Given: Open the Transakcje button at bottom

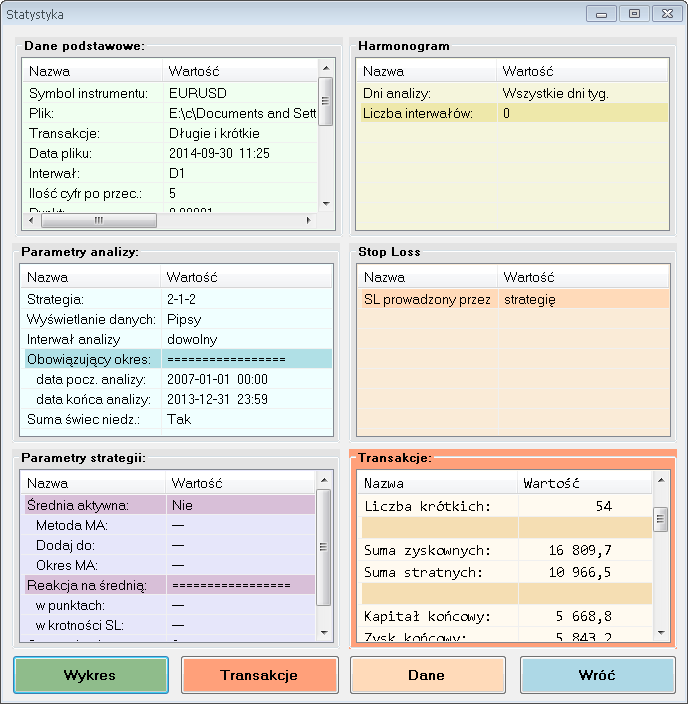Looking at the screenshot, I should click(x=260, y=675).
